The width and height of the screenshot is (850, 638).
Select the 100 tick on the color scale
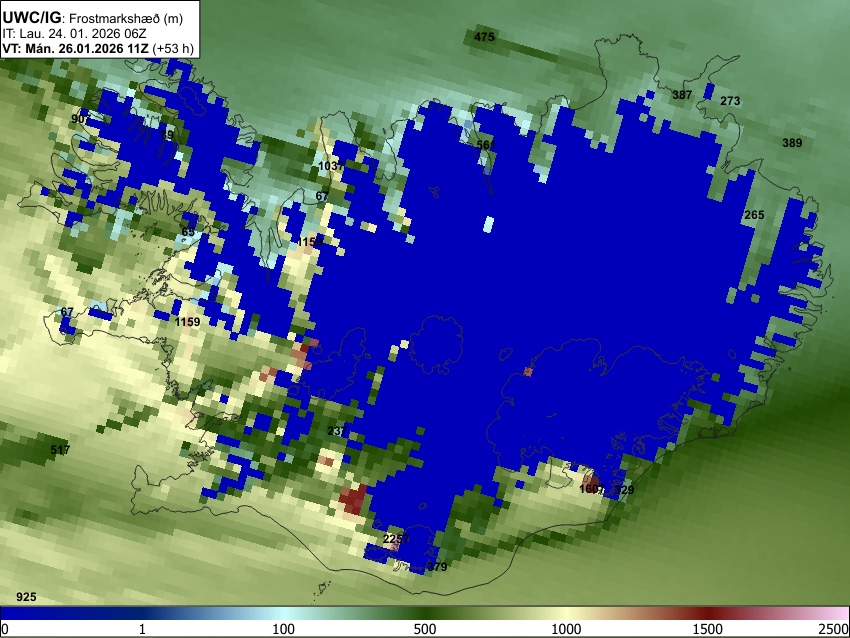284,629
